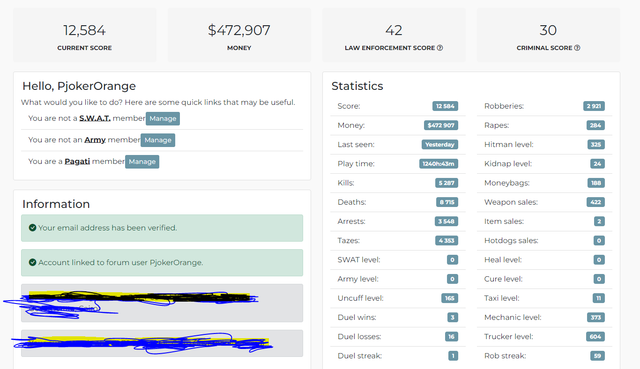Open the Army link

[95, 140]
